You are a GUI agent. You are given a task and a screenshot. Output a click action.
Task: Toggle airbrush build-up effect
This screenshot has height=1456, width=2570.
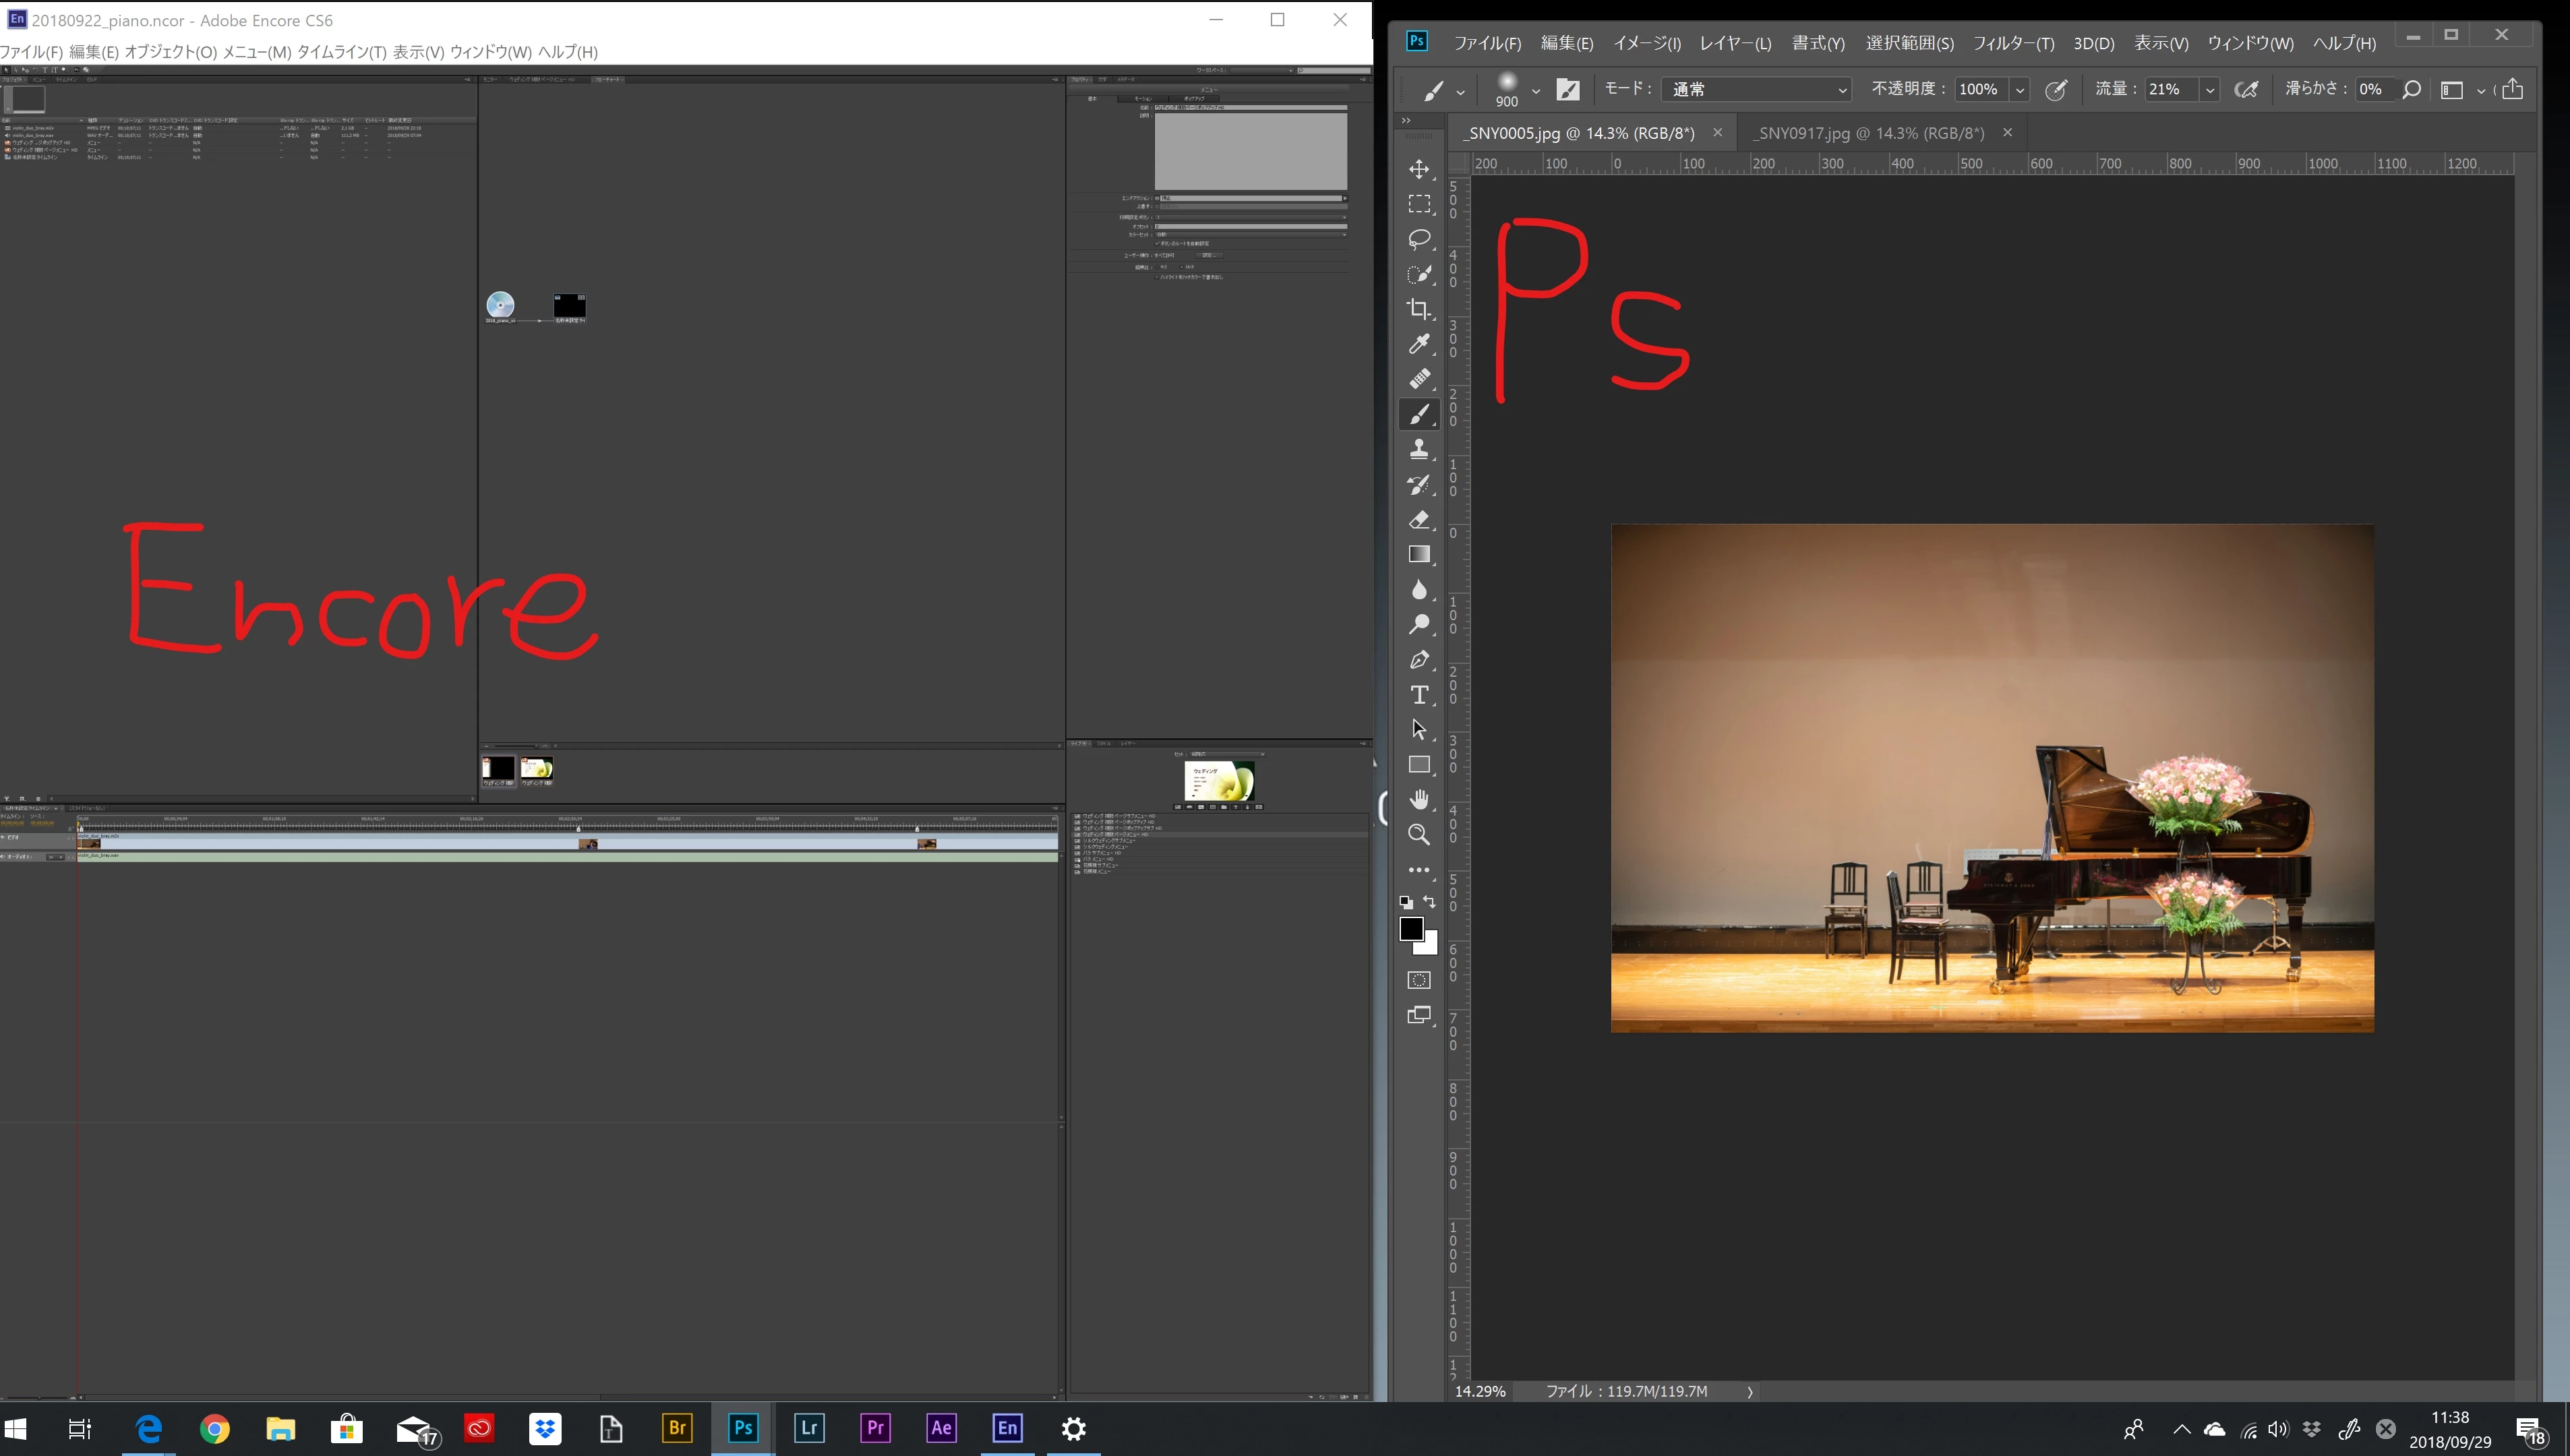2246,90
